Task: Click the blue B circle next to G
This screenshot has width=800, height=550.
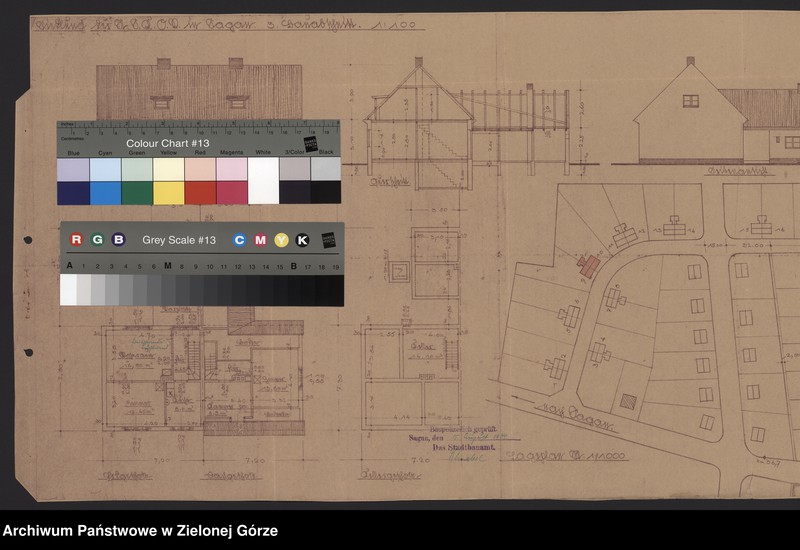Action: [x=118, y=239]
